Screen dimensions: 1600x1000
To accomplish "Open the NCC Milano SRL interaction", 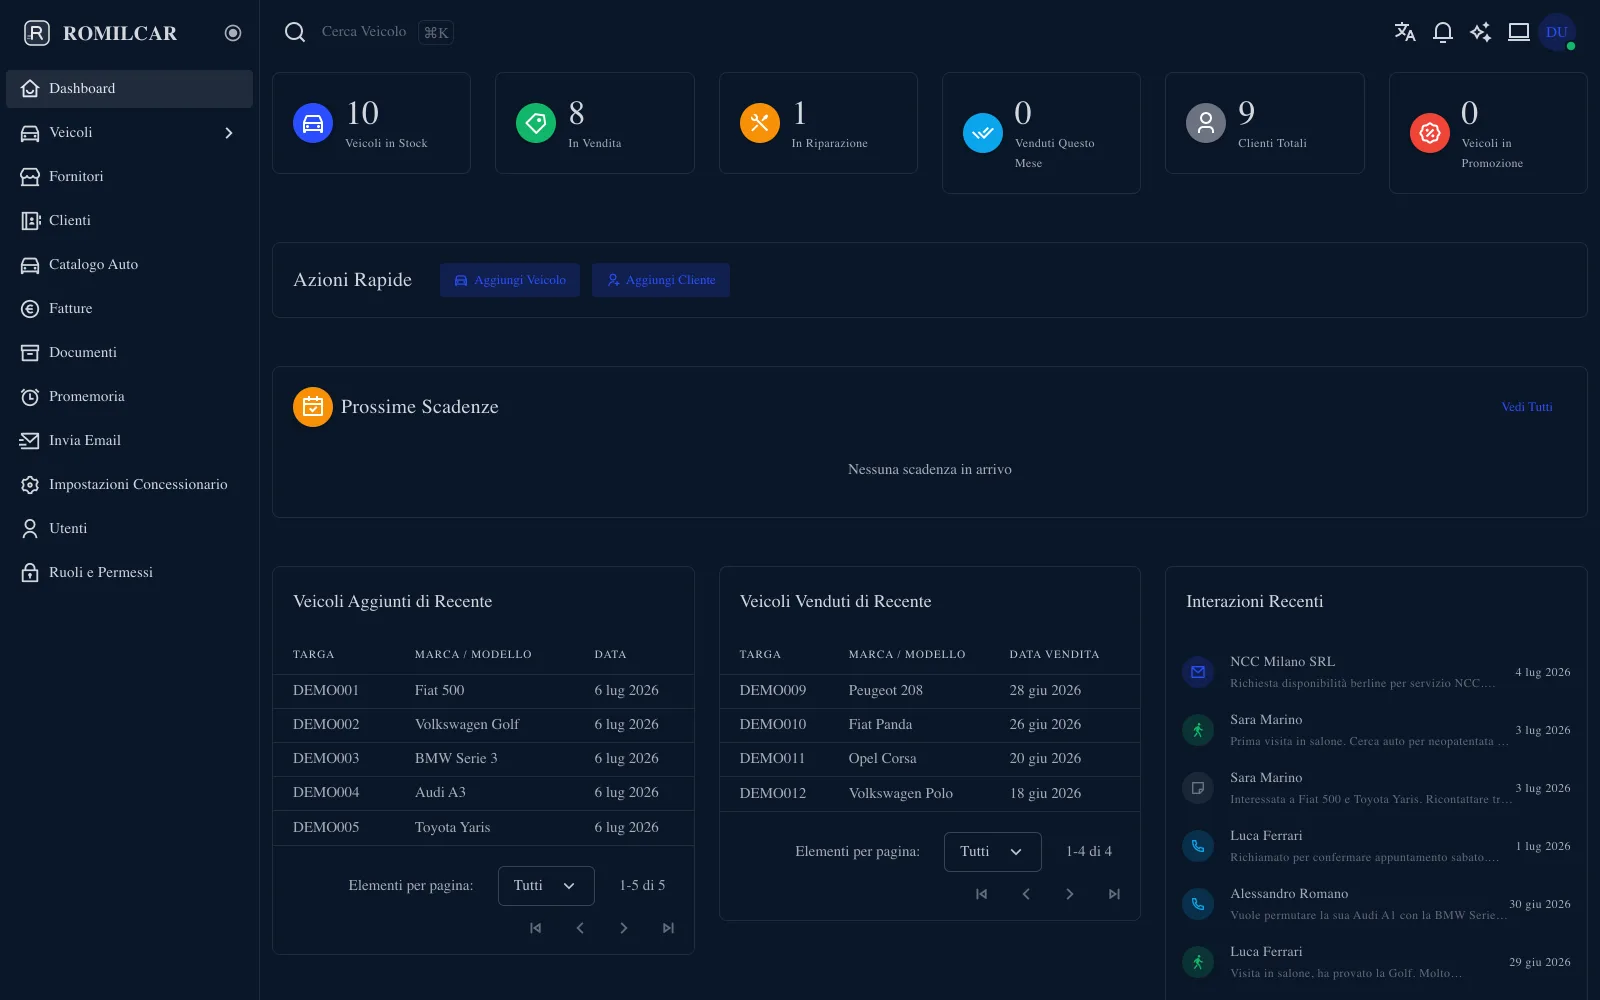I will click(x=1376, y=672).
